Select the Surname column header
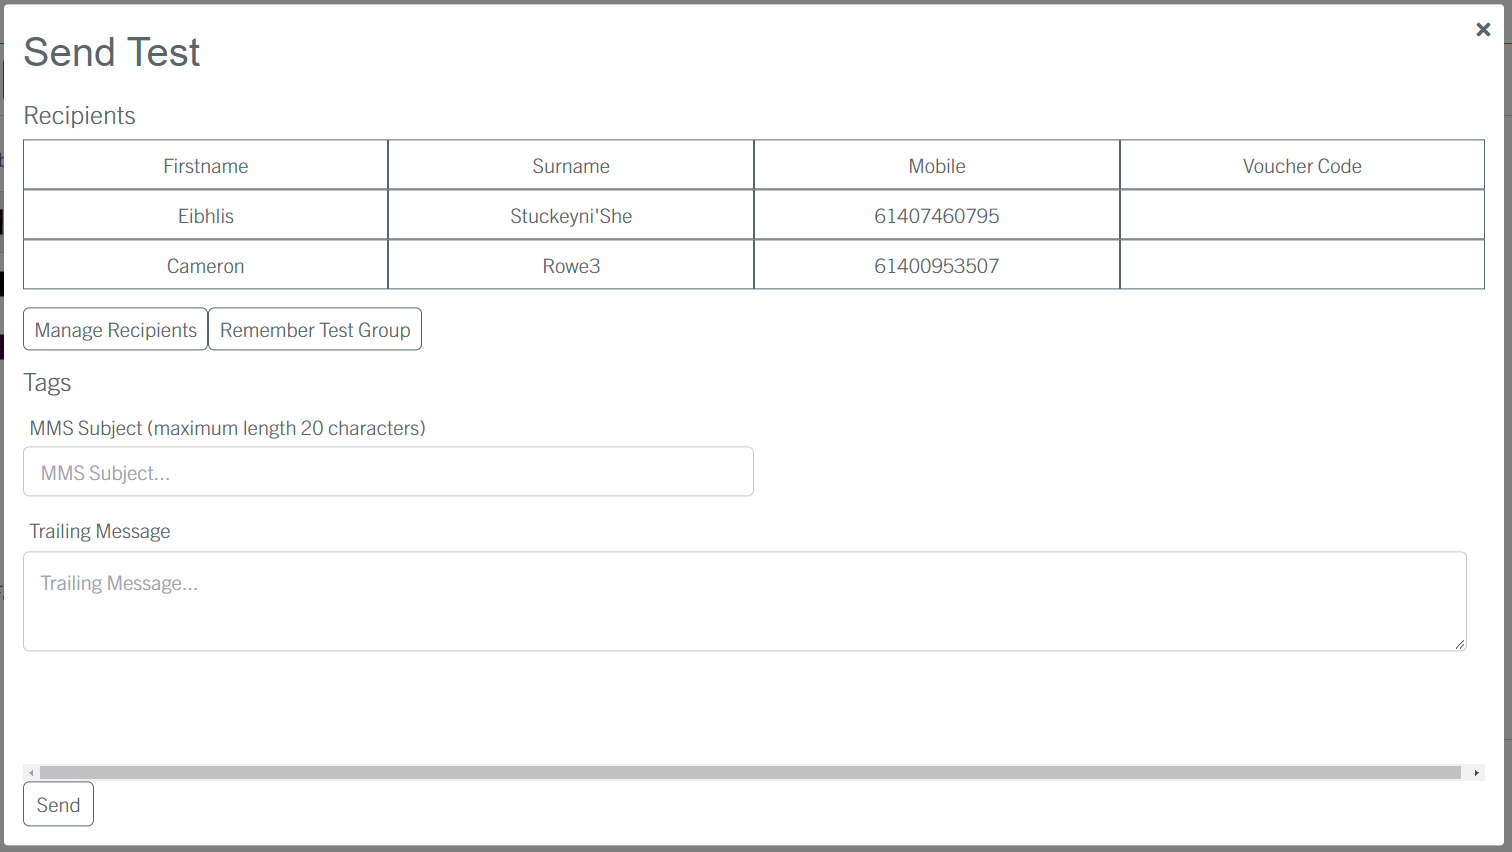This screenshot has height=852, width=1512. pyautogui.click(x=570, y=166)
